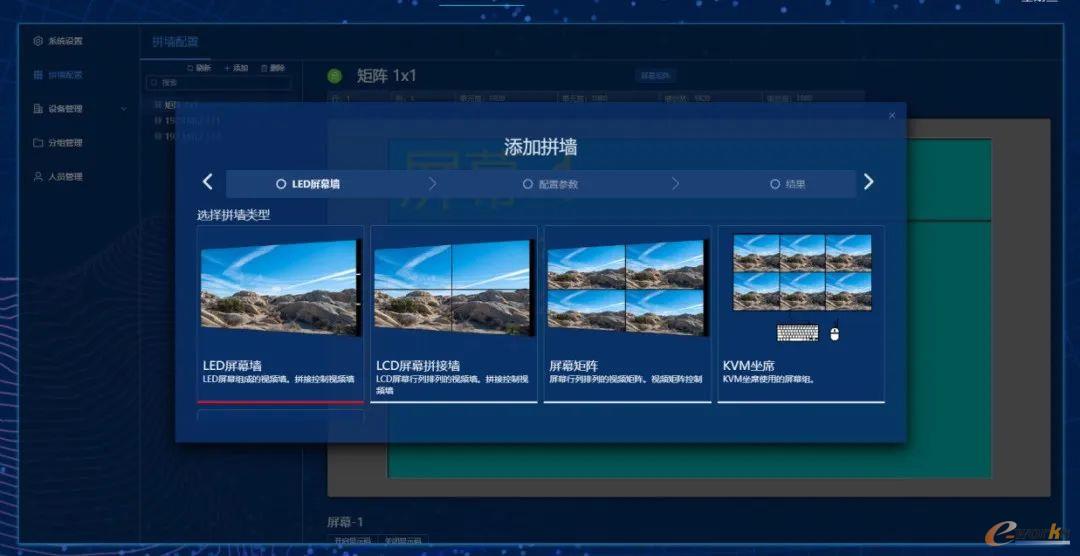The image size is (1080, 556).
Task: Jump to the 配置参数 wizard step
Action: point(550,184)
